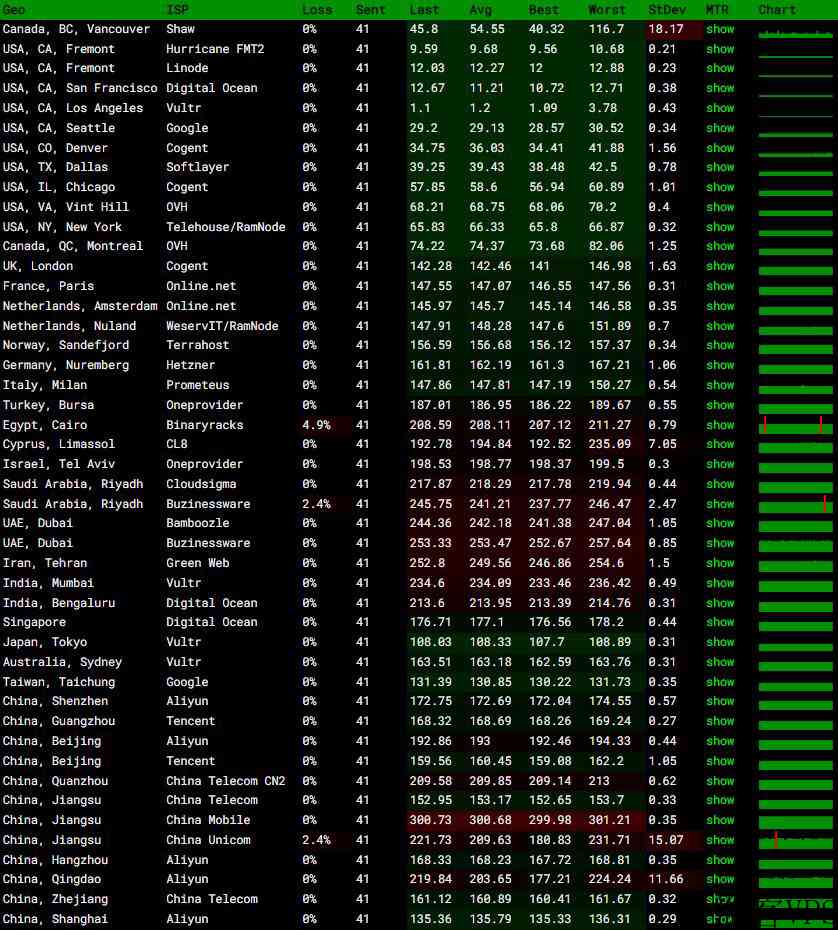
Task: Select the "China, Hangzhou" geo cell
Action: [55, 859]
